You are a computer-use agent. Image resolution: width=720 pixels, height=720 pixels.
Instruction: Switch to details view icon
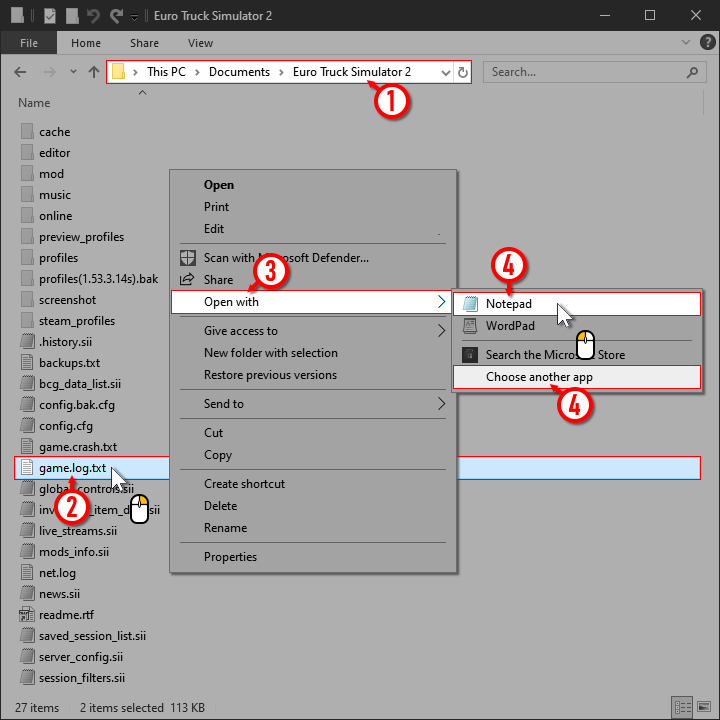682,707
